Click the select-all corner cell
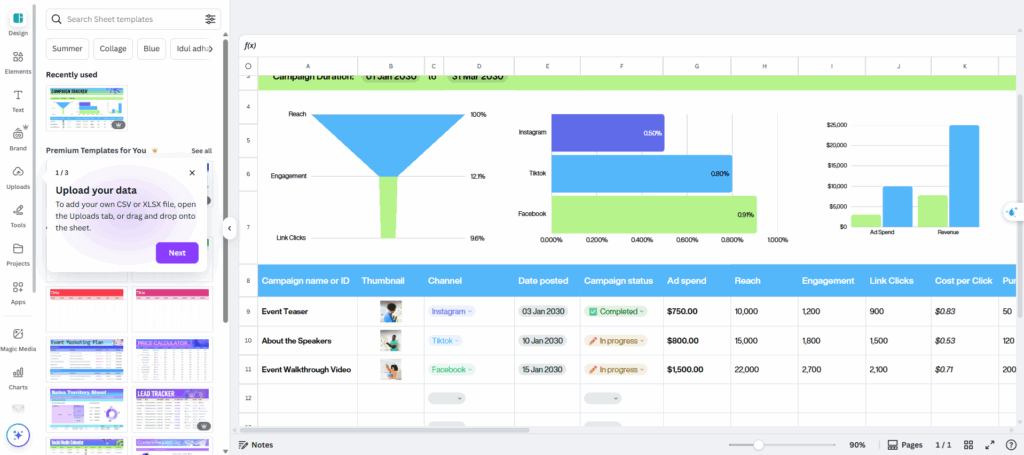 pyautogui.click(x=248, y=66)
